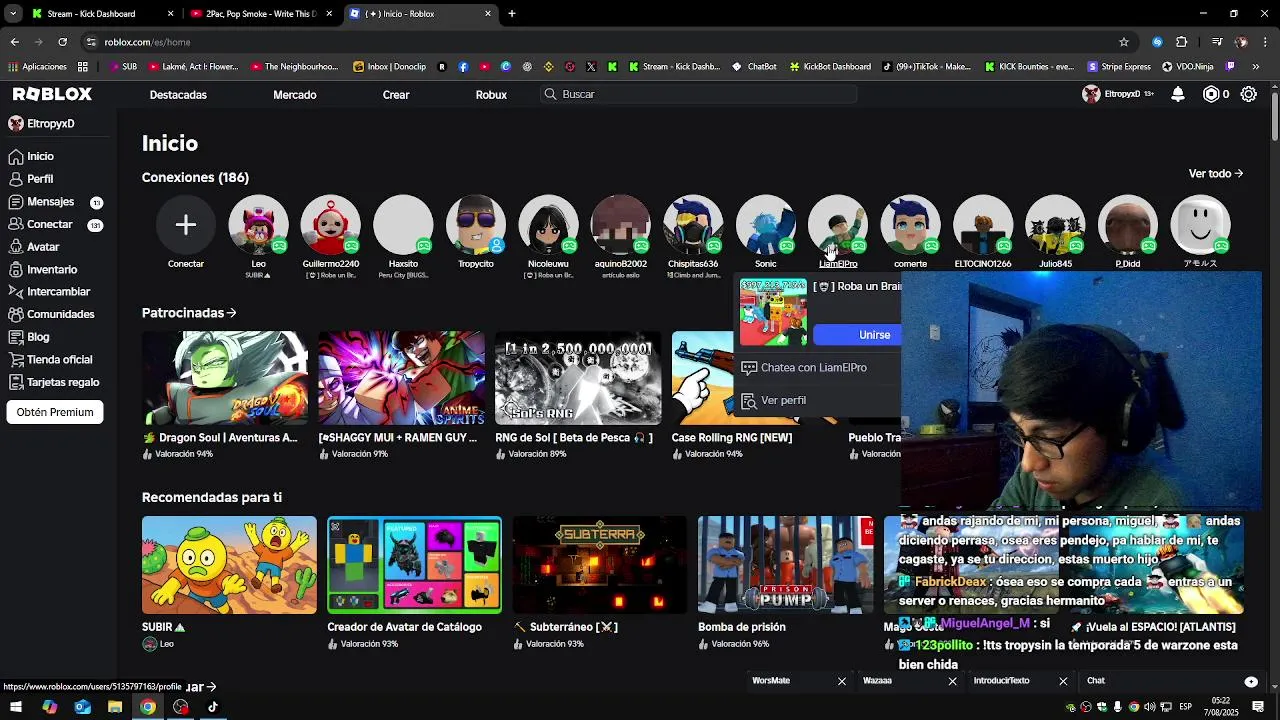Screen dimensions: 1280x720
Task: Open Mercado in the top navigation
Action: pyautogui.click(x=295, y=94)
